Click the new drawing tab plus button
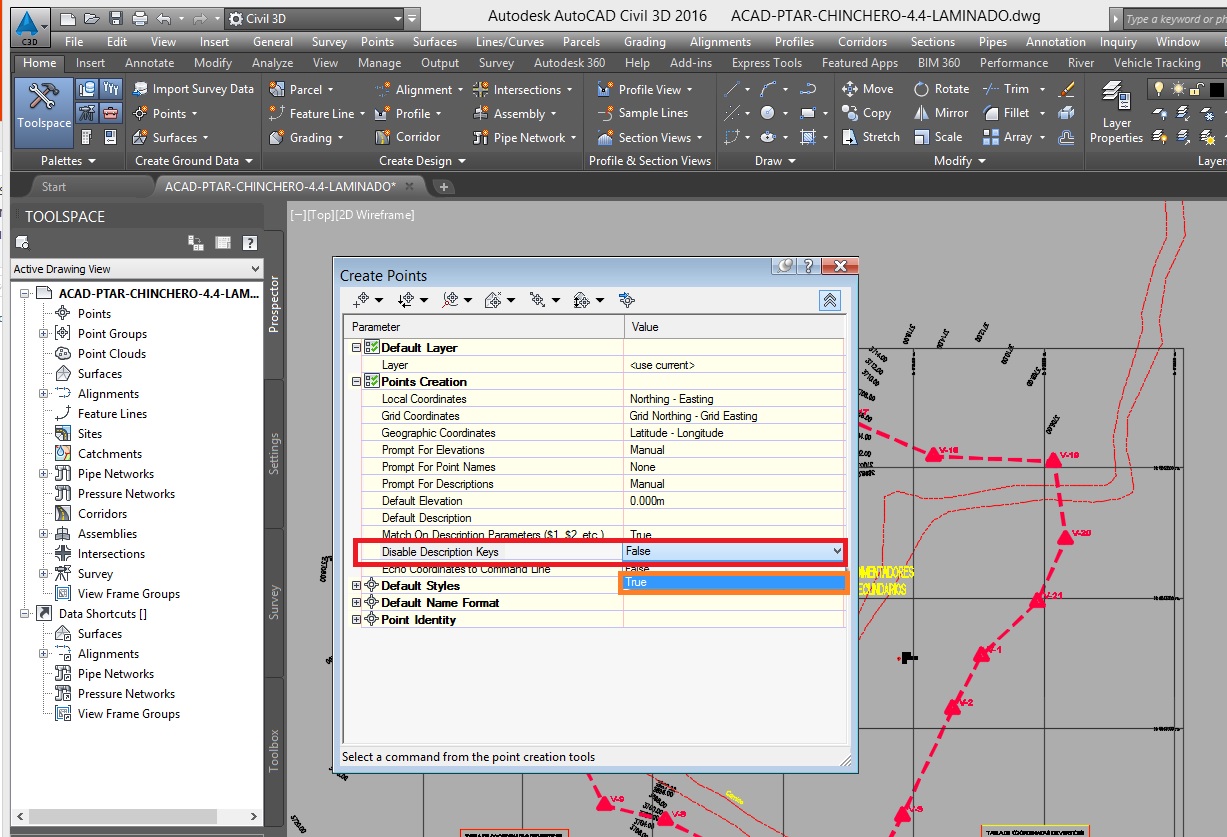Image resolution: width=1227 pixels, height=837 pixels. coord(444,186)
